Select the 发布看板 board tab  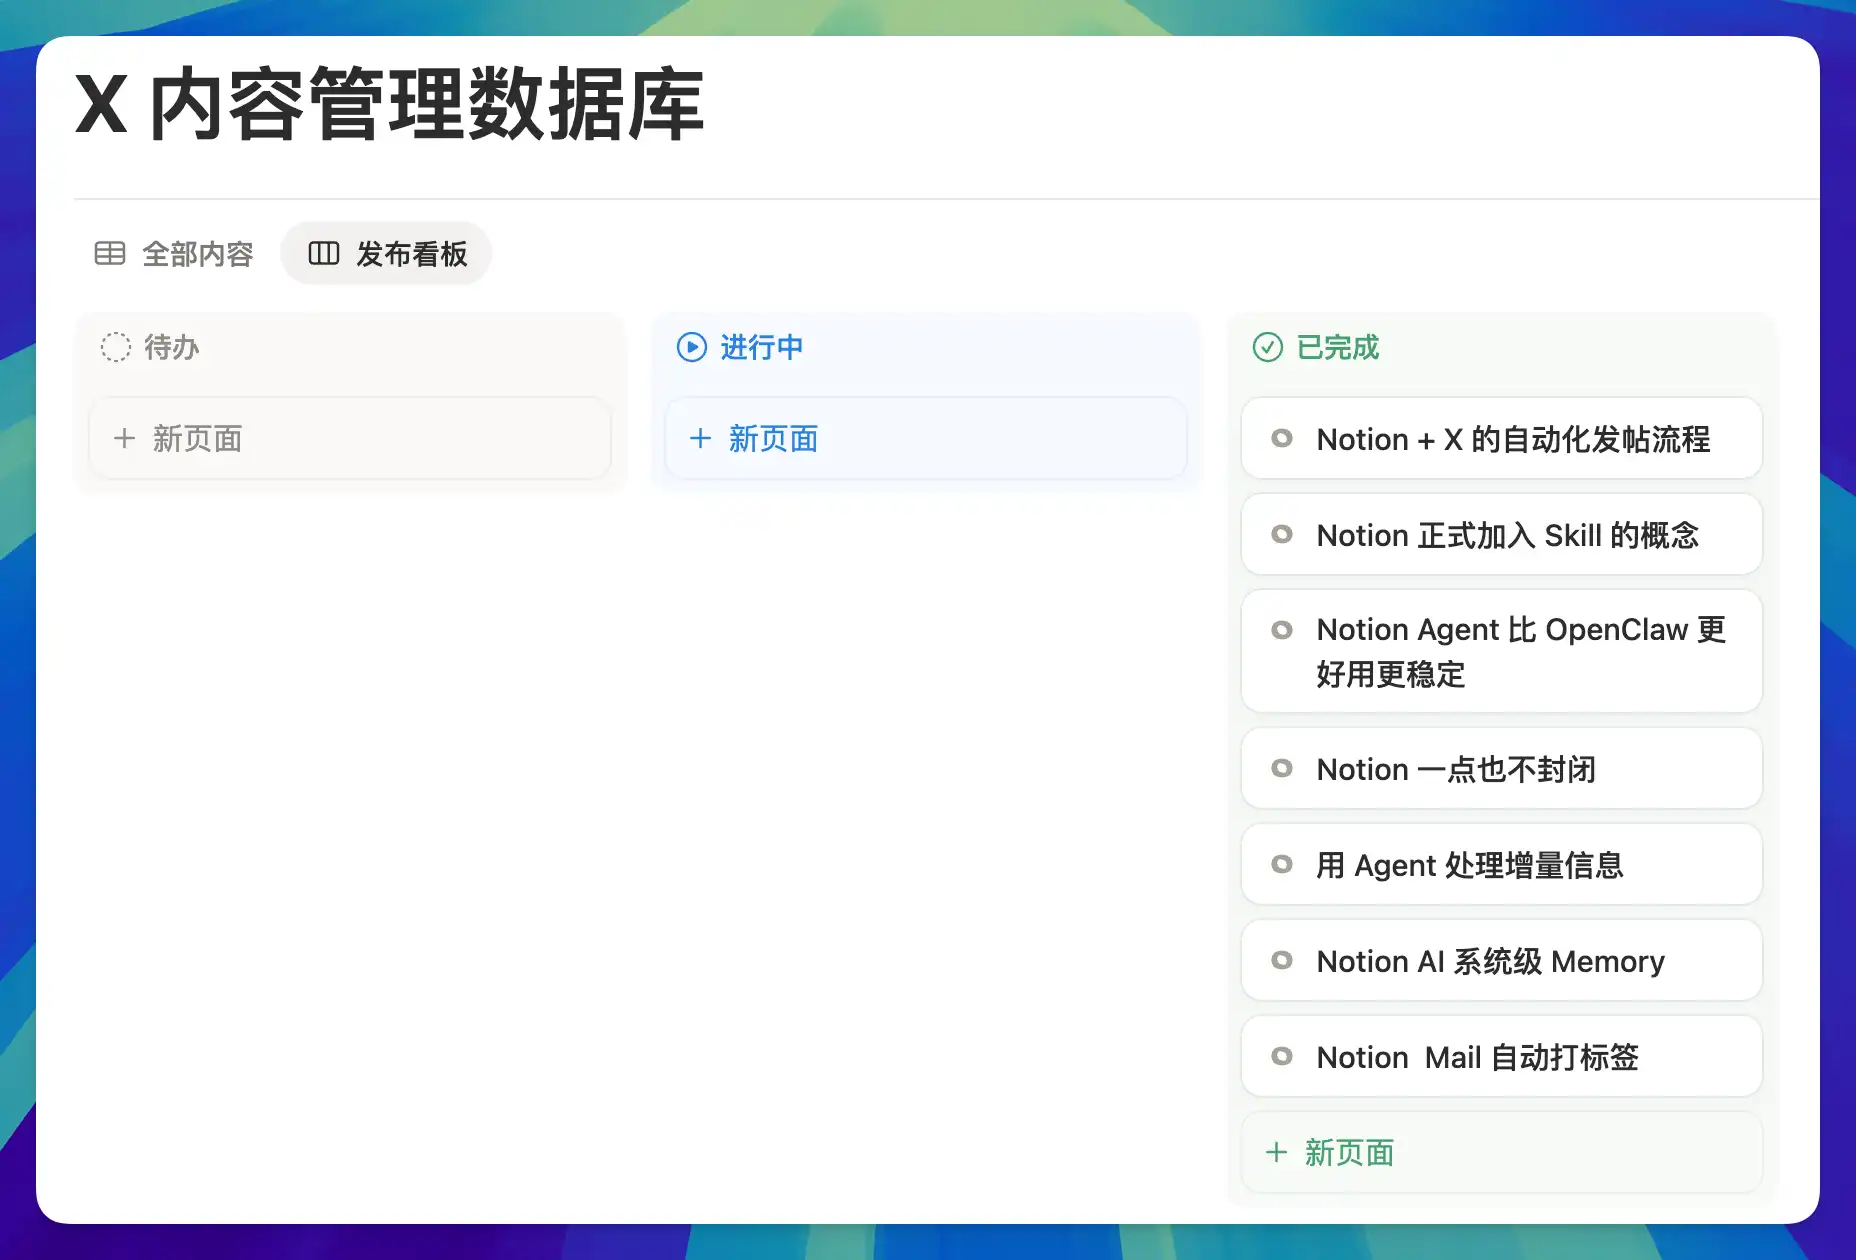(411, 254)
